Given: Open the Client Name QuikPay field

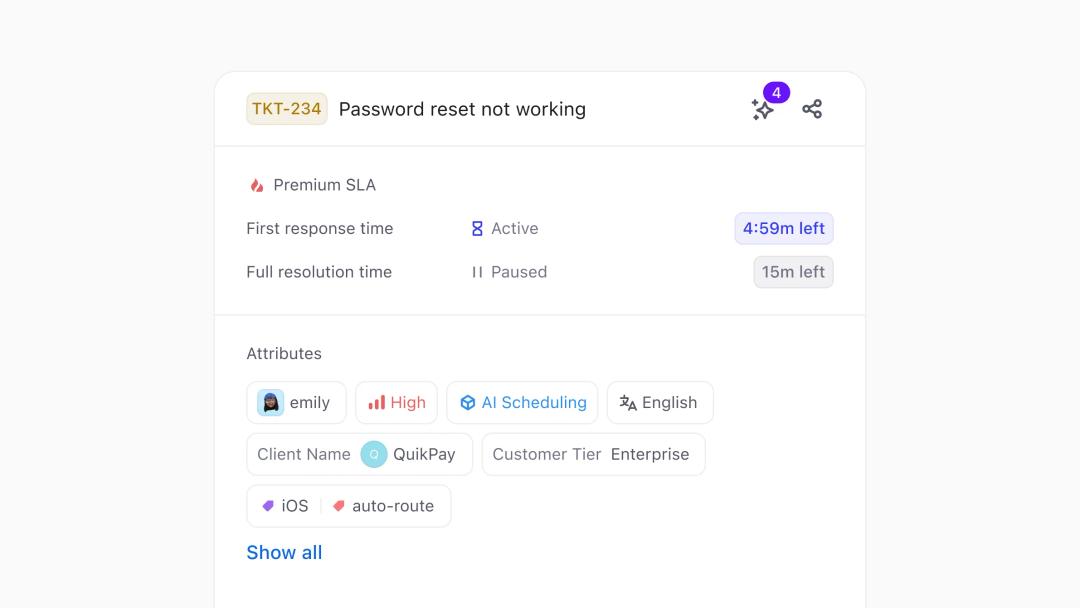Looking at the screenshot, I should 359,454.
